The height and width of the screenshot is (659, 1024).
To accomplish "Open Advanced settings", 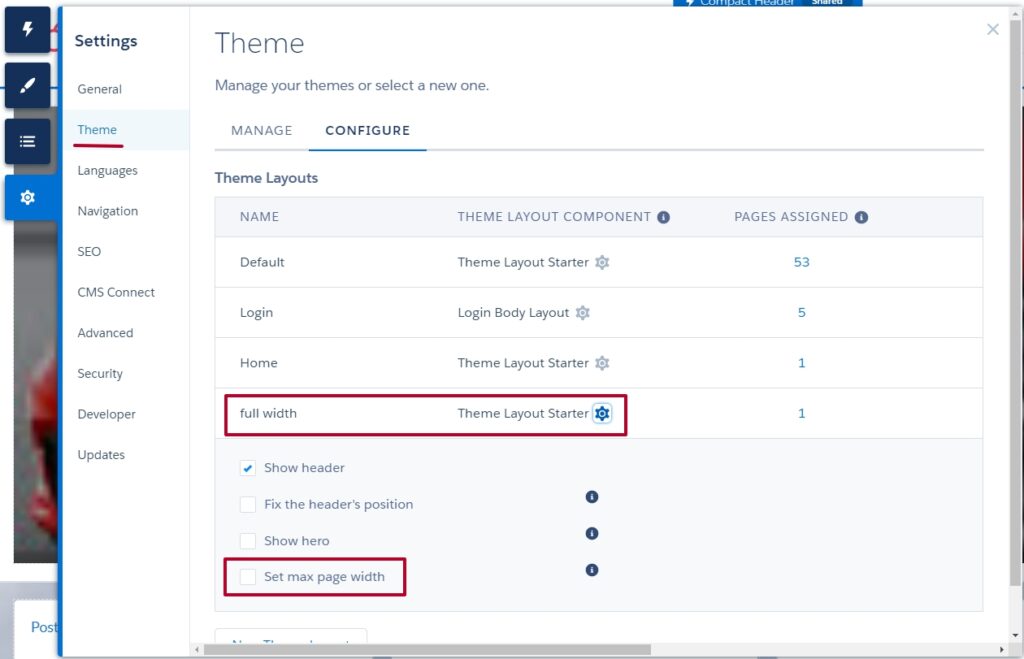I will click(x=105, y=333).
